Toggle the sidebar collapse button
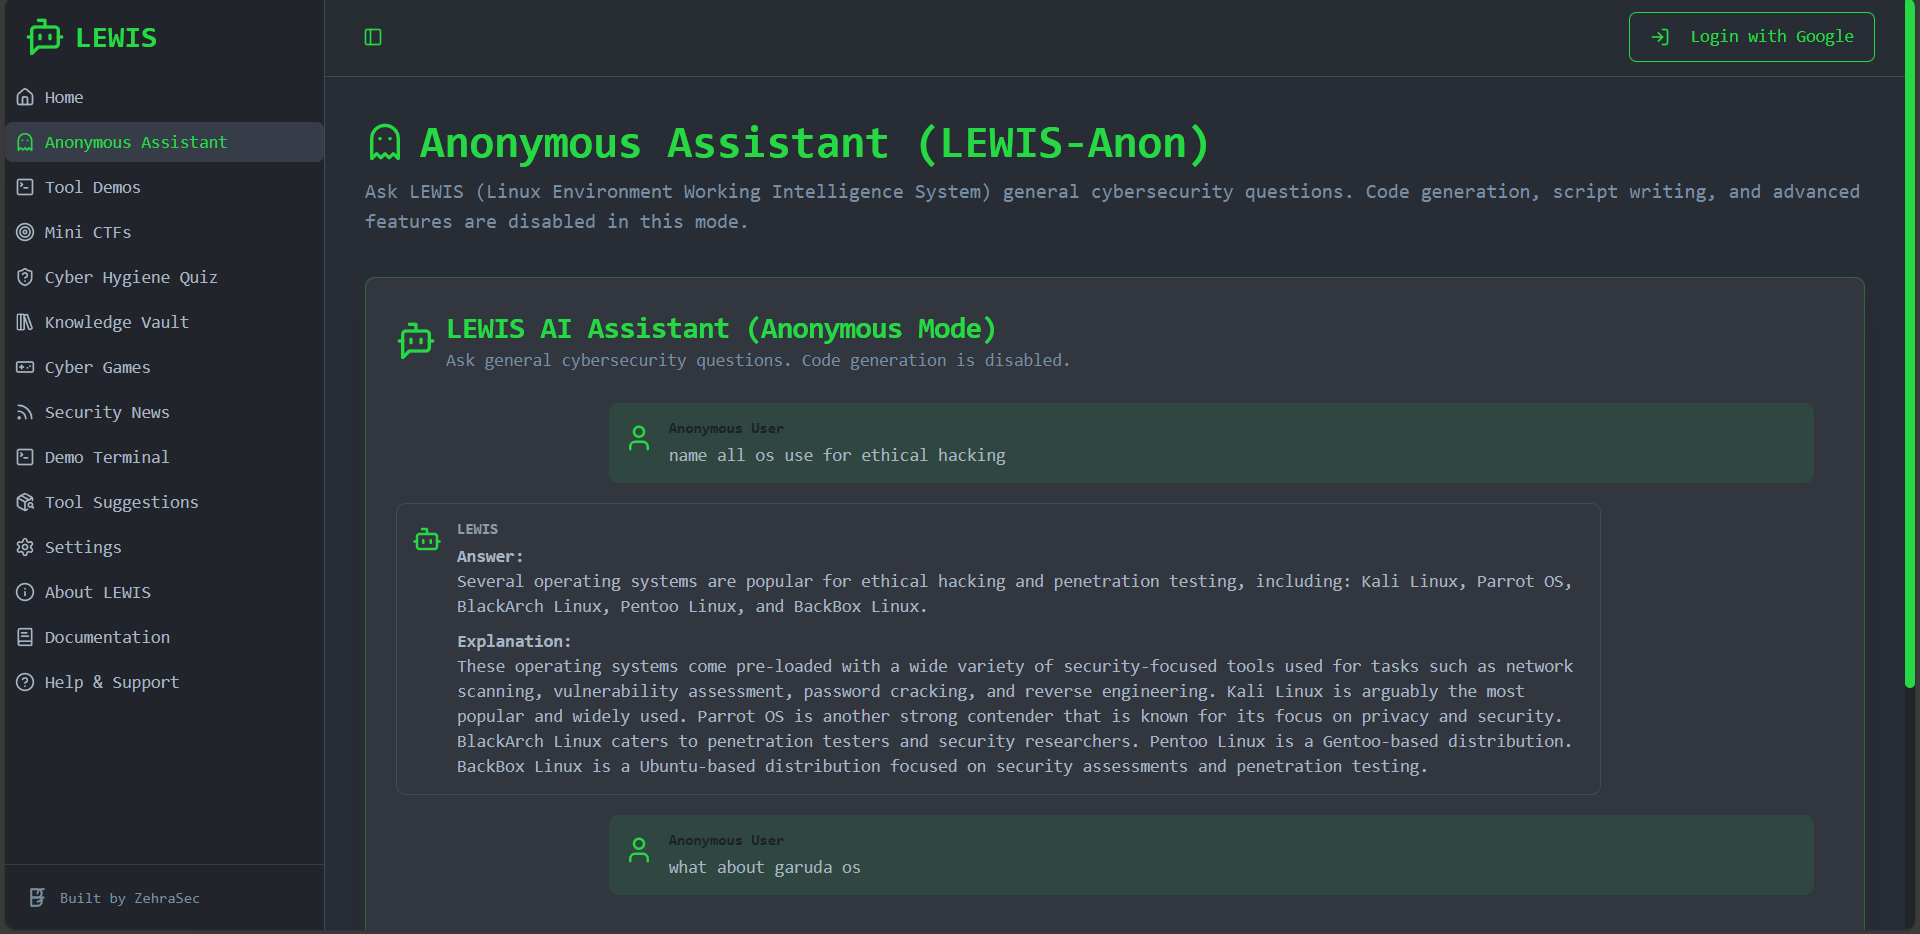The height and width of the screenshot is (934, 1920). pos(373,37)
